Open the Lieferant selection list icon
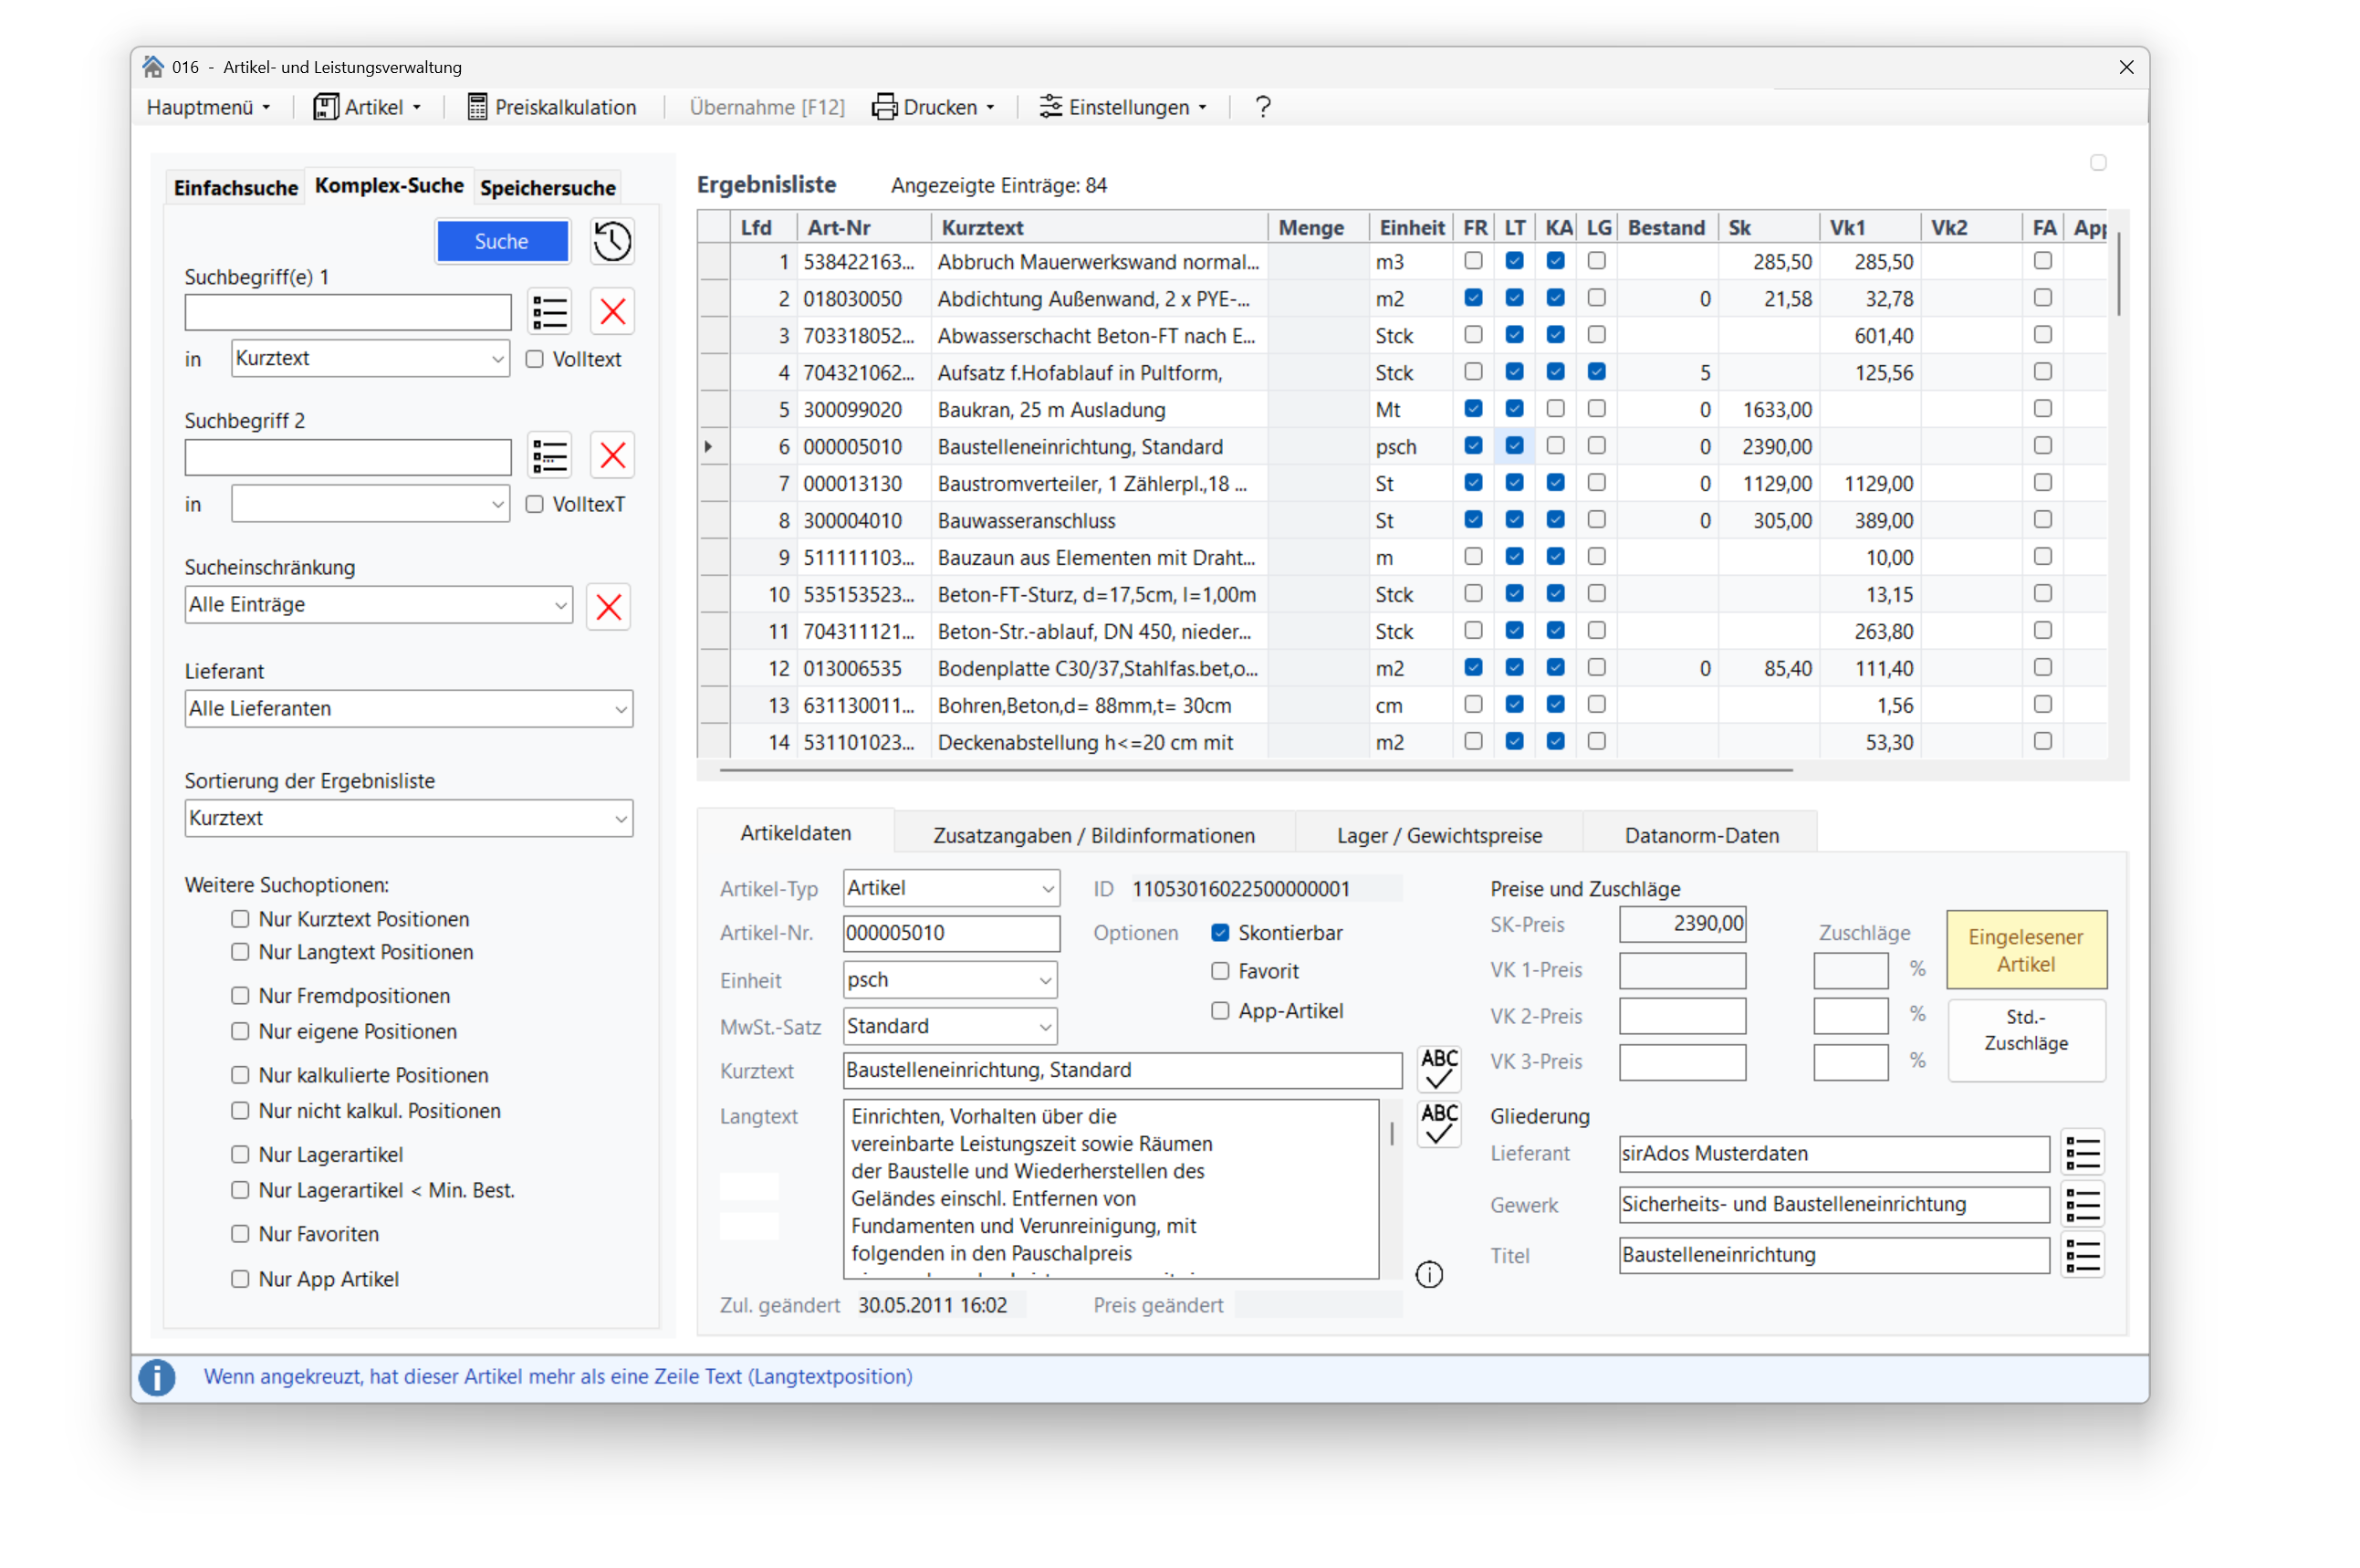 click(2082, 1154)
